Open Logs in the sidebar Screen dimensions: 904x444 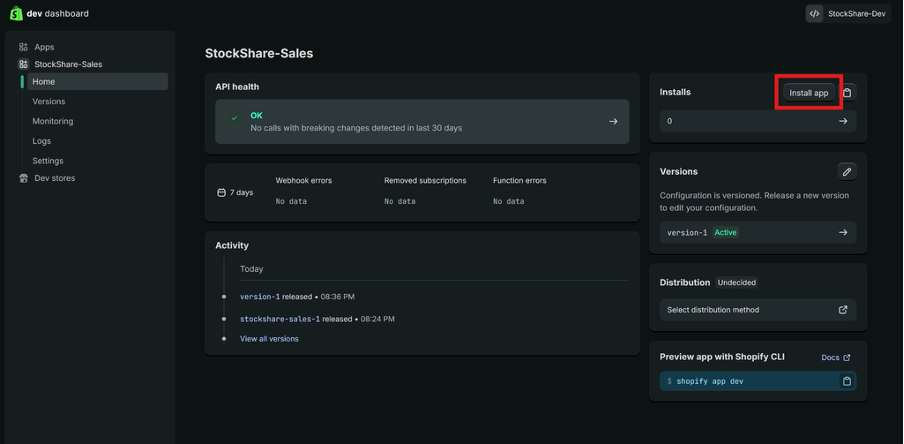click(42, 141)
